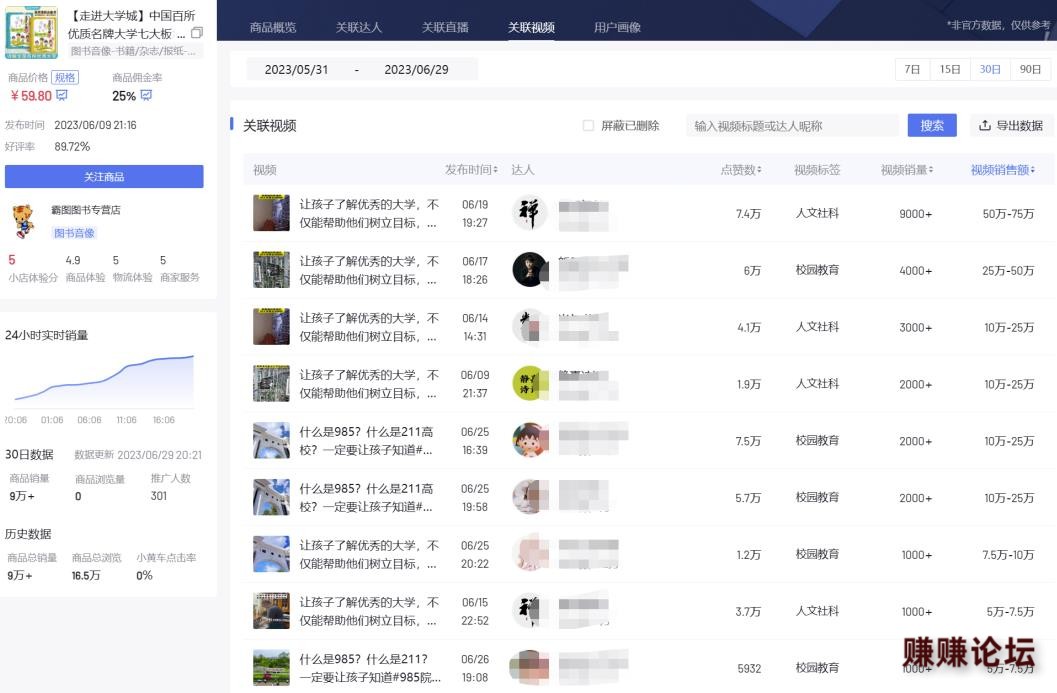Open creator avatar for 06/25 20:22 video
Viewport: 1057px width, 693px height.
click(529, 554)
